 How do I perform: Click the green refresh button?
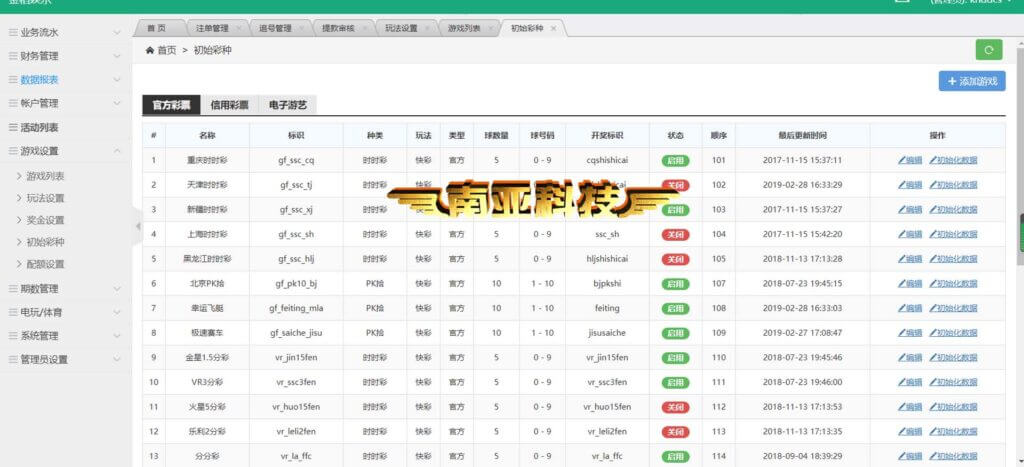[x=989, y=50]
